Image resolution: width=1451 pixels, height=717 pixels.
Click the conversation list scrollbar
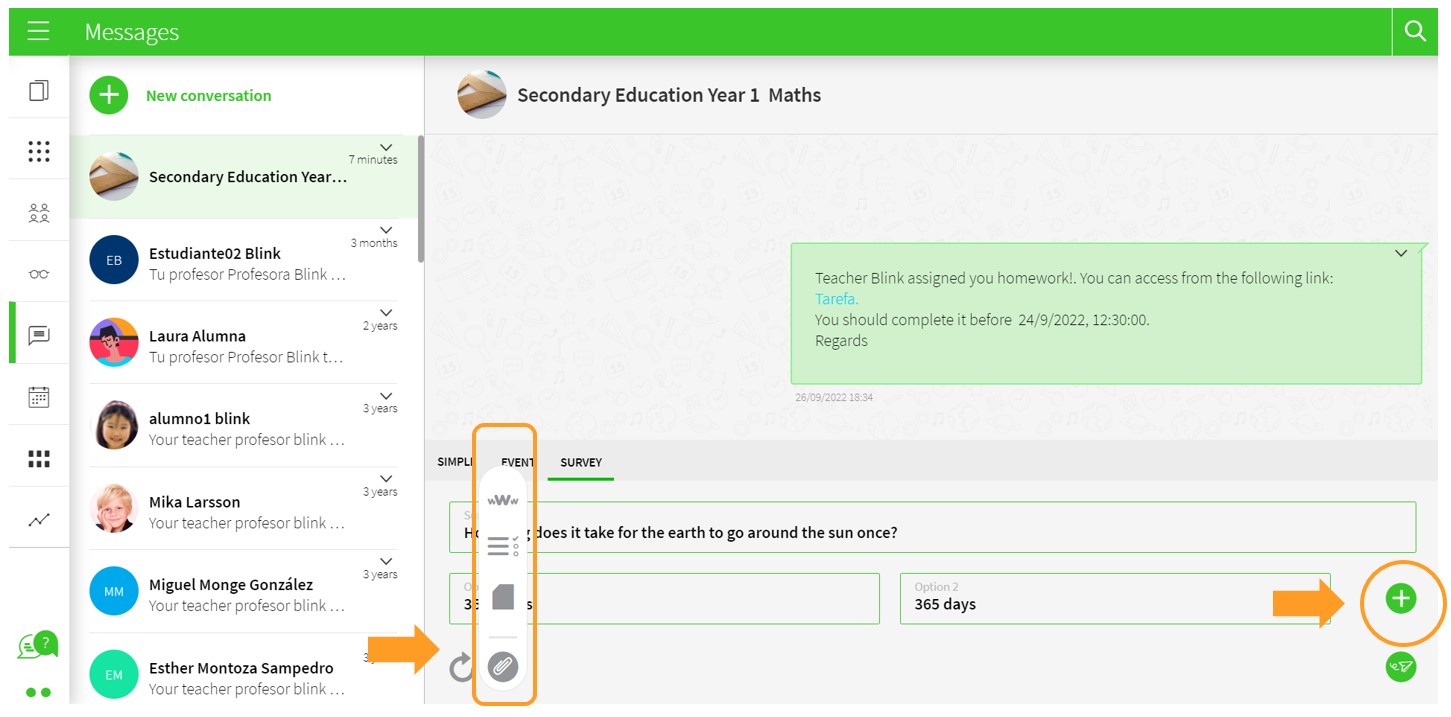[420, 200]
